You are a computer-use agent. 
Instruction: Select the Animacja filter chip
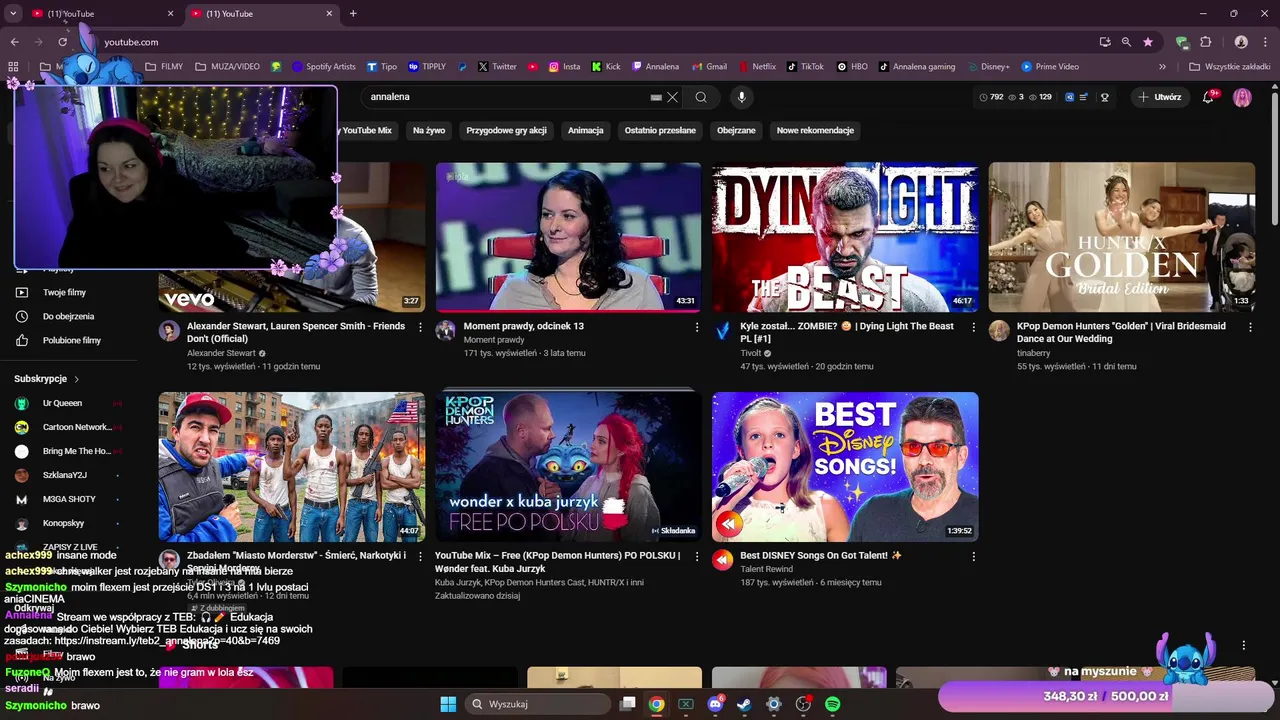585,130
